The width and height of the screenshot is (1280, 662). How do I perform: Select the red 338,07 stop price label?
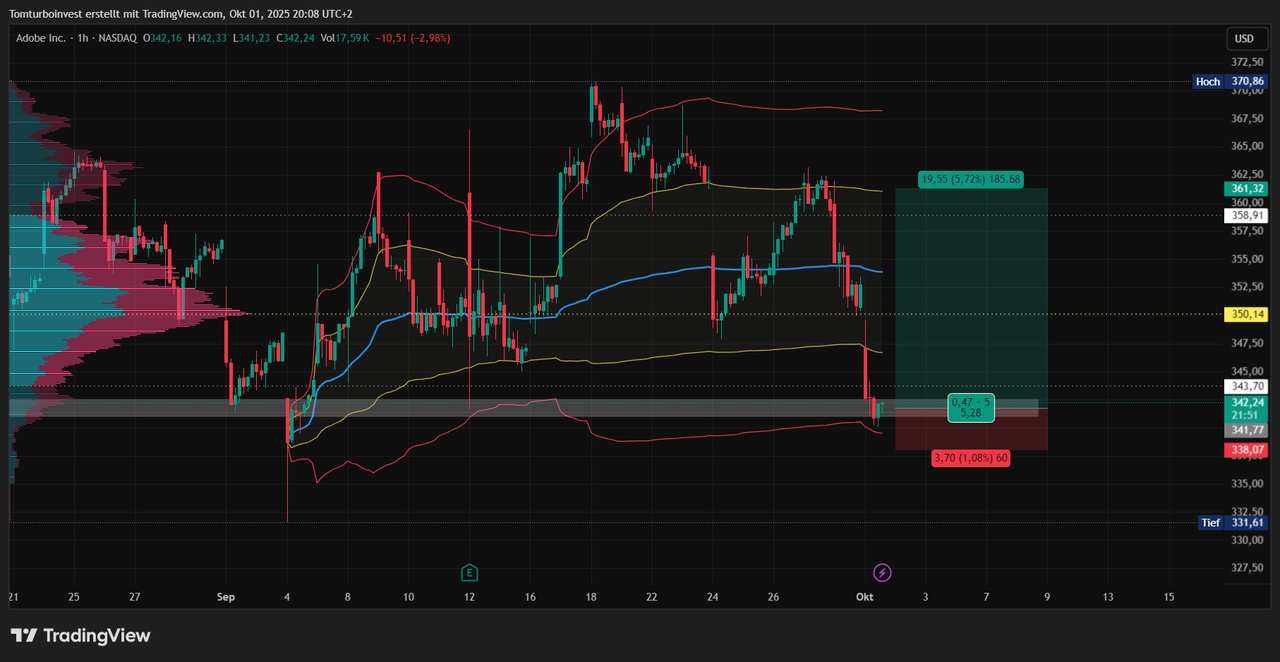point(1244,451)
